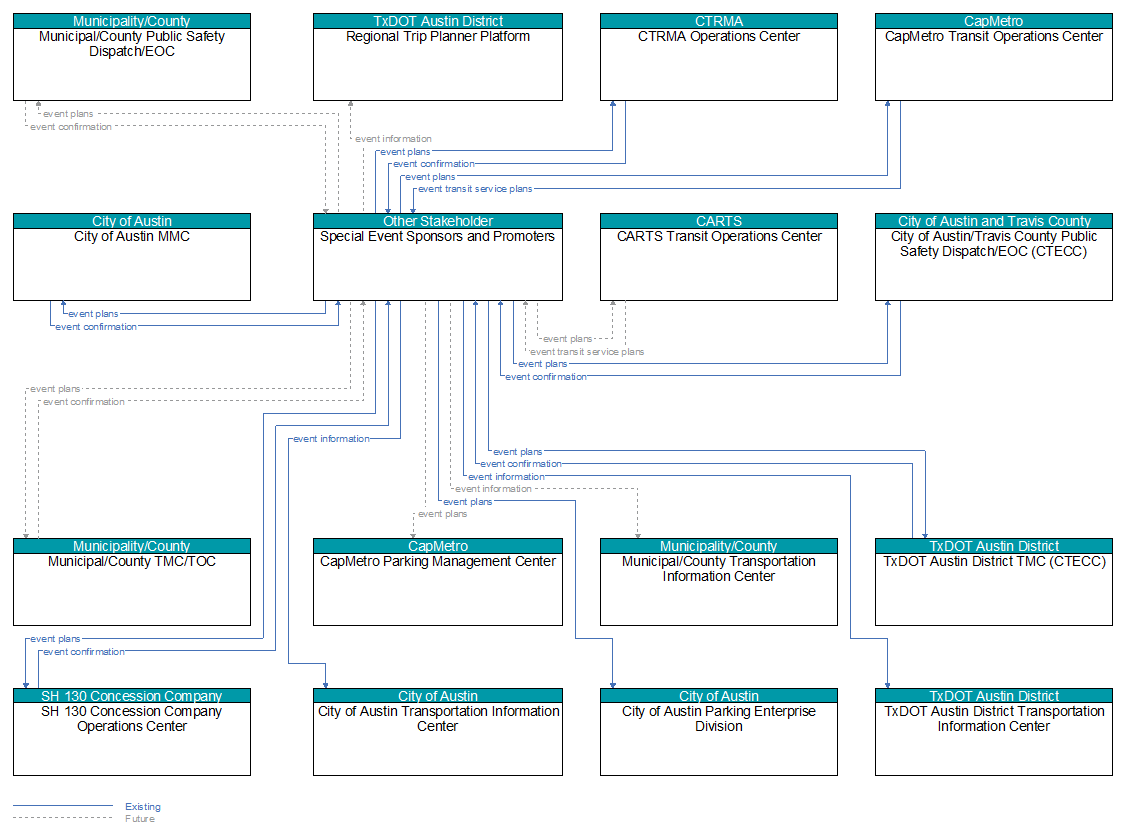Viewport: 1123px width, 837px height.
Task: Click the Other Stakeholder header bar
Action: pos(438,221)
